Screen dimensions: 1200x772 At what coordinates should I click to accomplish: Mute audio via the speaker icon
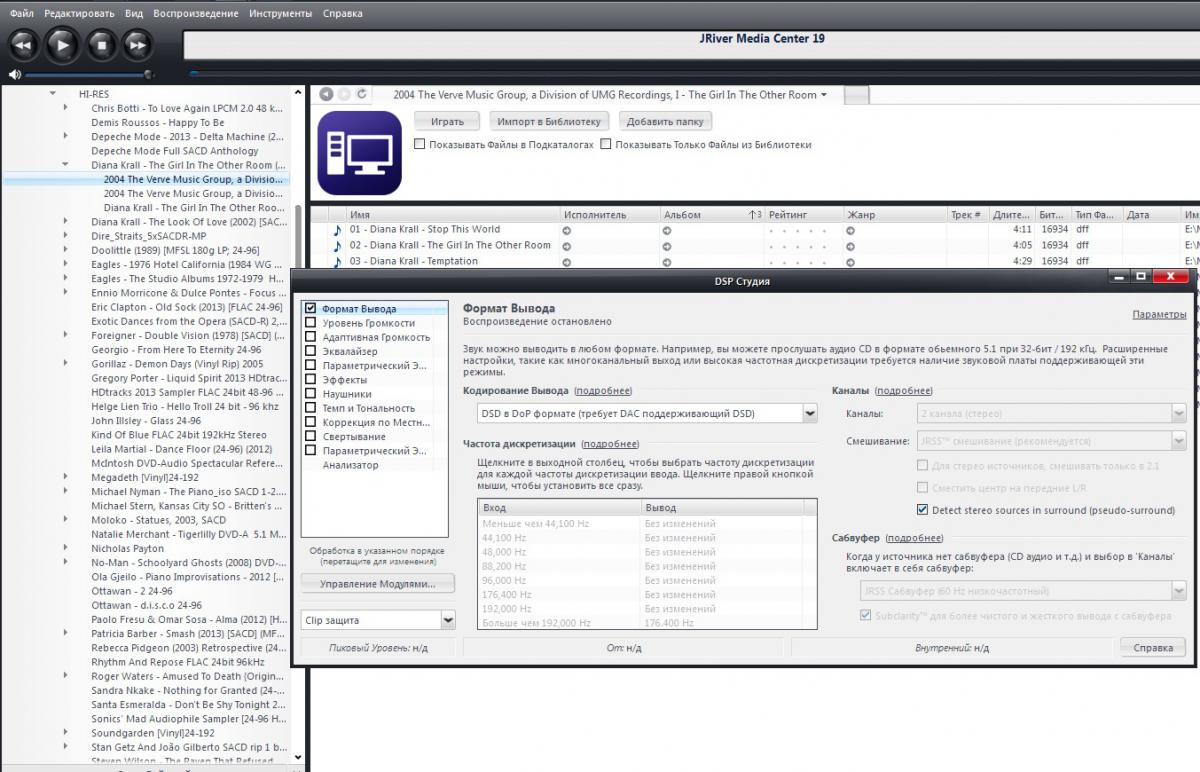[15, 74]
